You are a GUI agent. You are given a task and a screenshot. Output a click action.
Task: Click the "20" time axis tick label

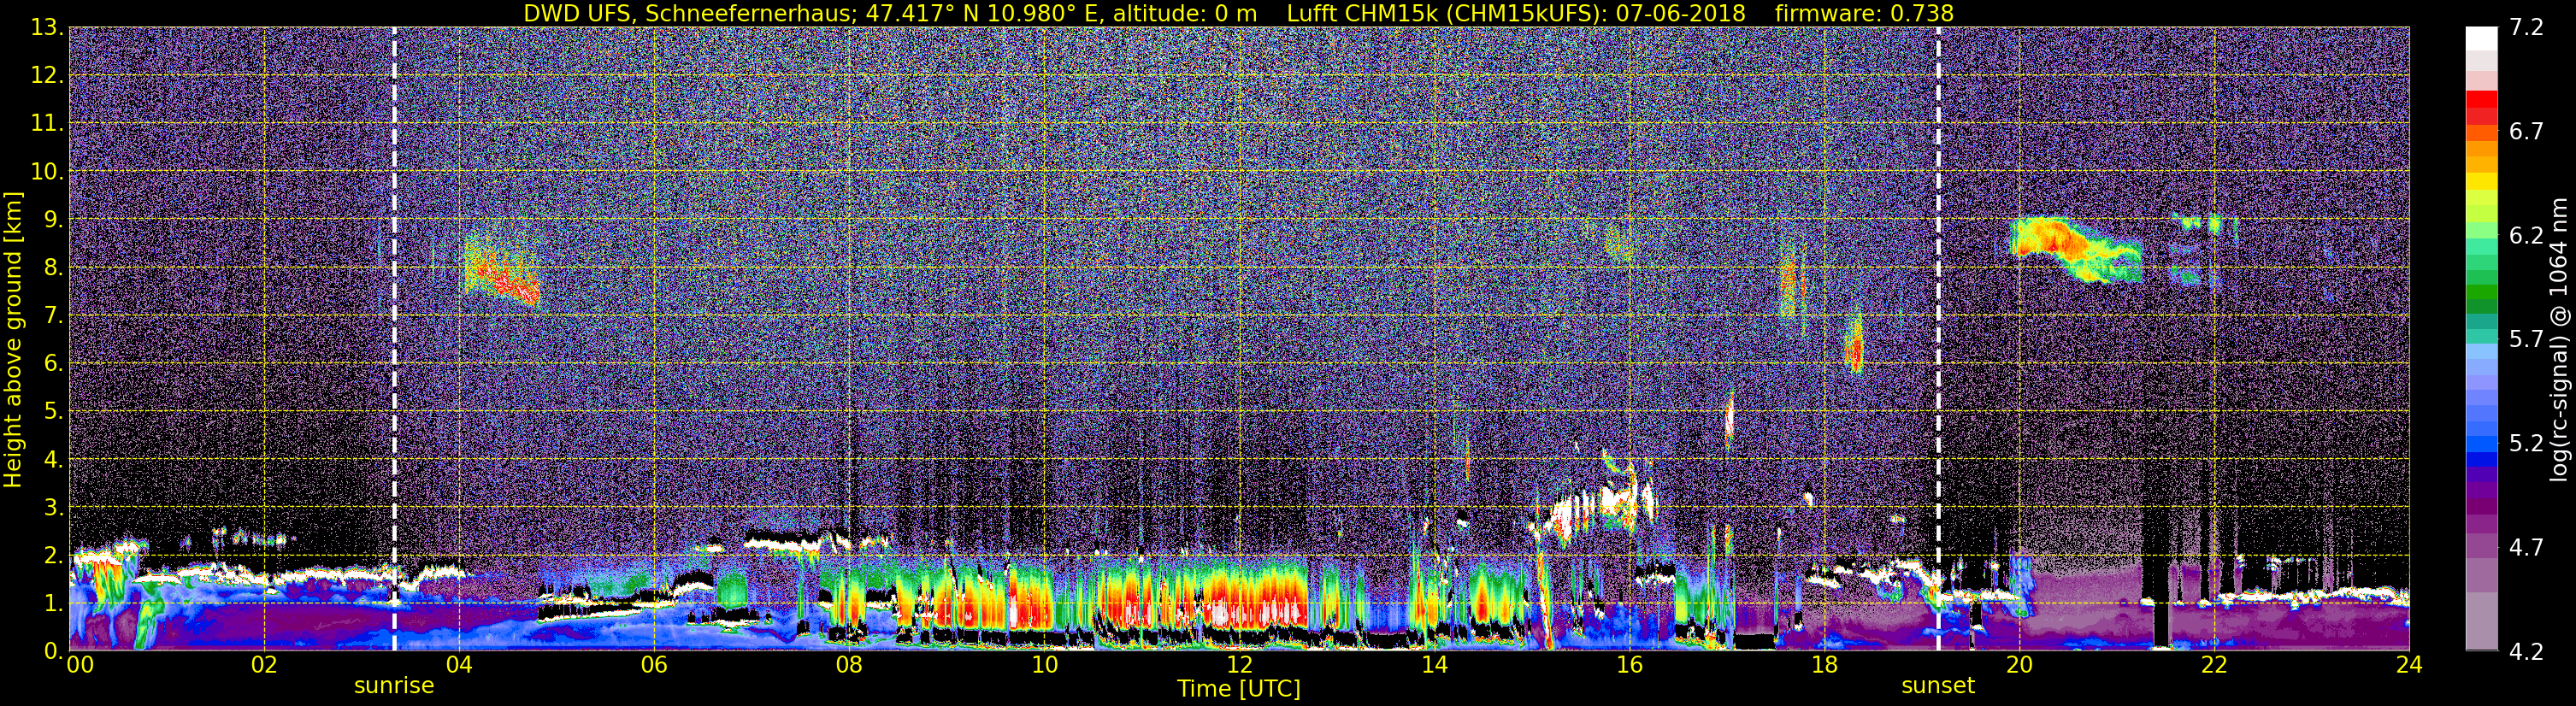tap(2019, 666)
